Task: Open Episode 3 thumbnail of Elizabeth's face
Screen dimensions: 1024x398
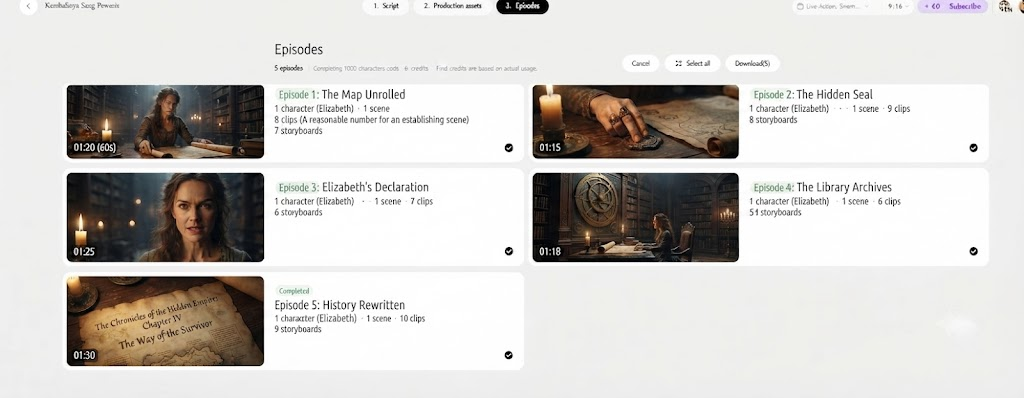Action: [165, 217]
